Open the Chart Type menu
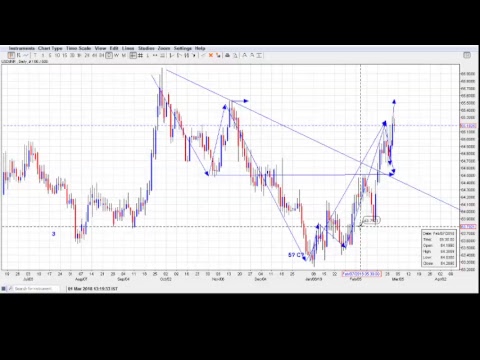The width and height of the screenshot is (480, 360). point(50,48)
